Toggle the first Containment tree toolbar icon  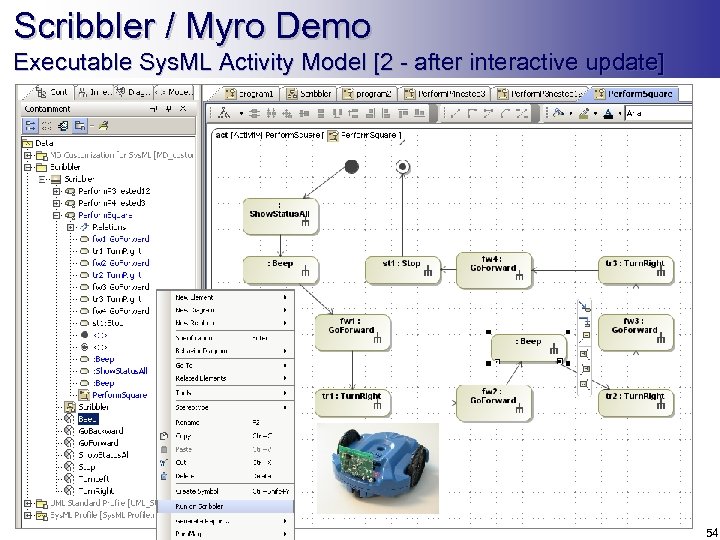click(30, 125)
